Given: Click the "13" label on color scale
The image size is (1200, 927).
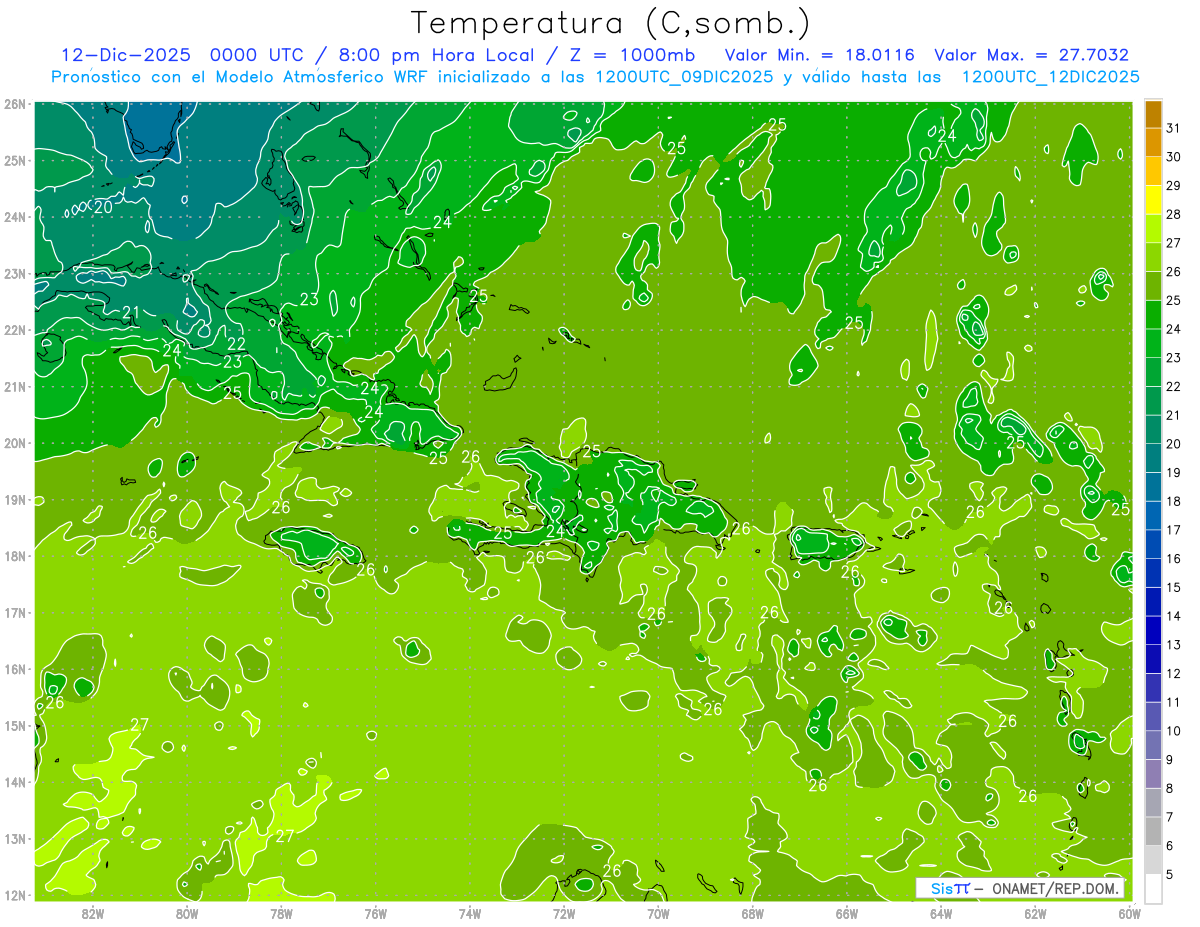Looking at the screenshot, I should click(x=1173, y=645).
